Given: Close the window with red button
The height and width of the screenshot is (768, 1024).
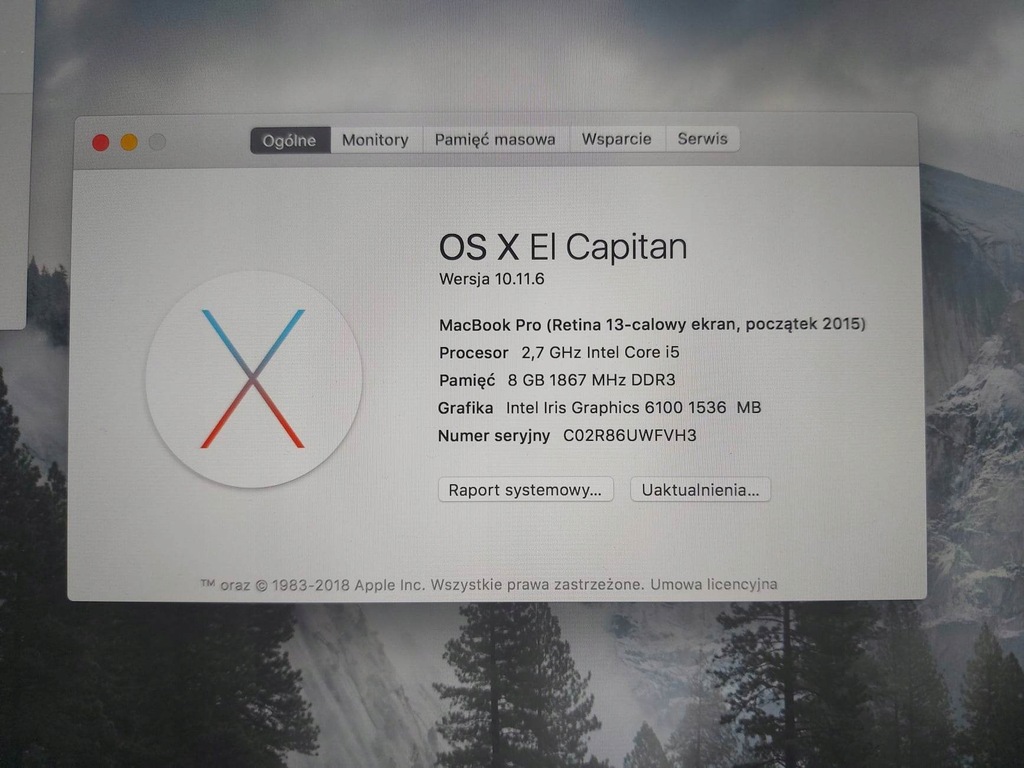Looking at the screenshot, I should (101, 142).
